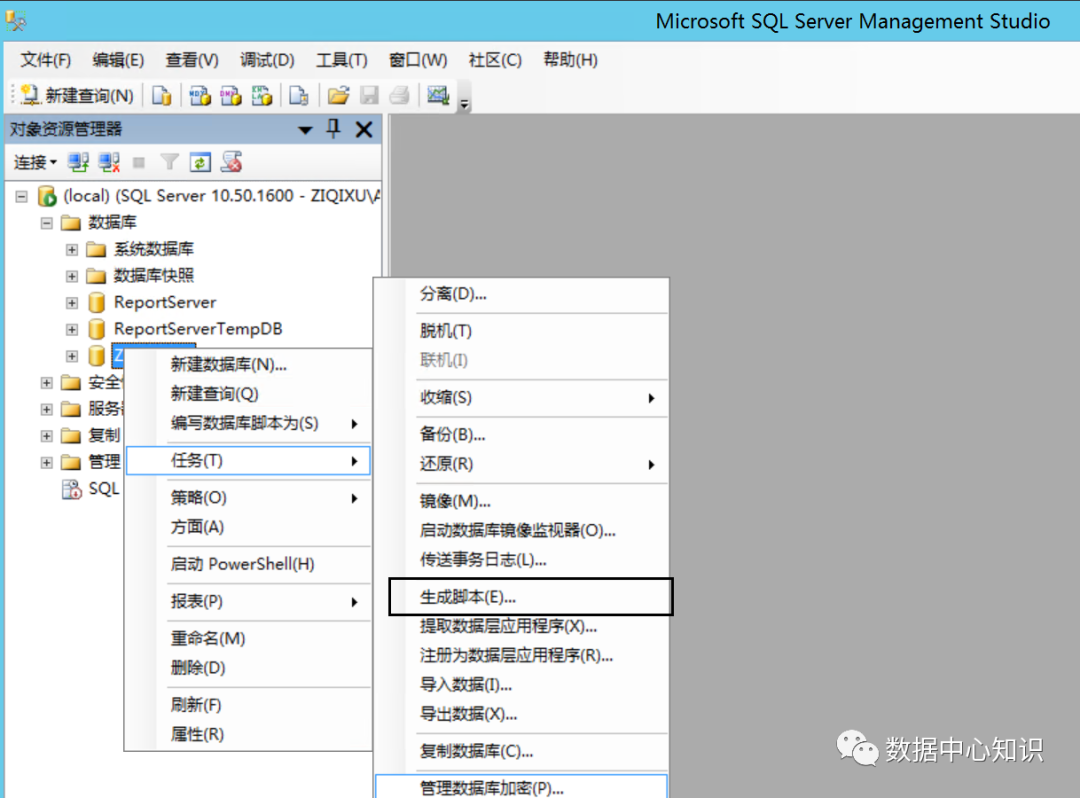This screenshot has width=1080, height=798.
Task: Click the Print icon in toolbar
Action: (400, 95)
